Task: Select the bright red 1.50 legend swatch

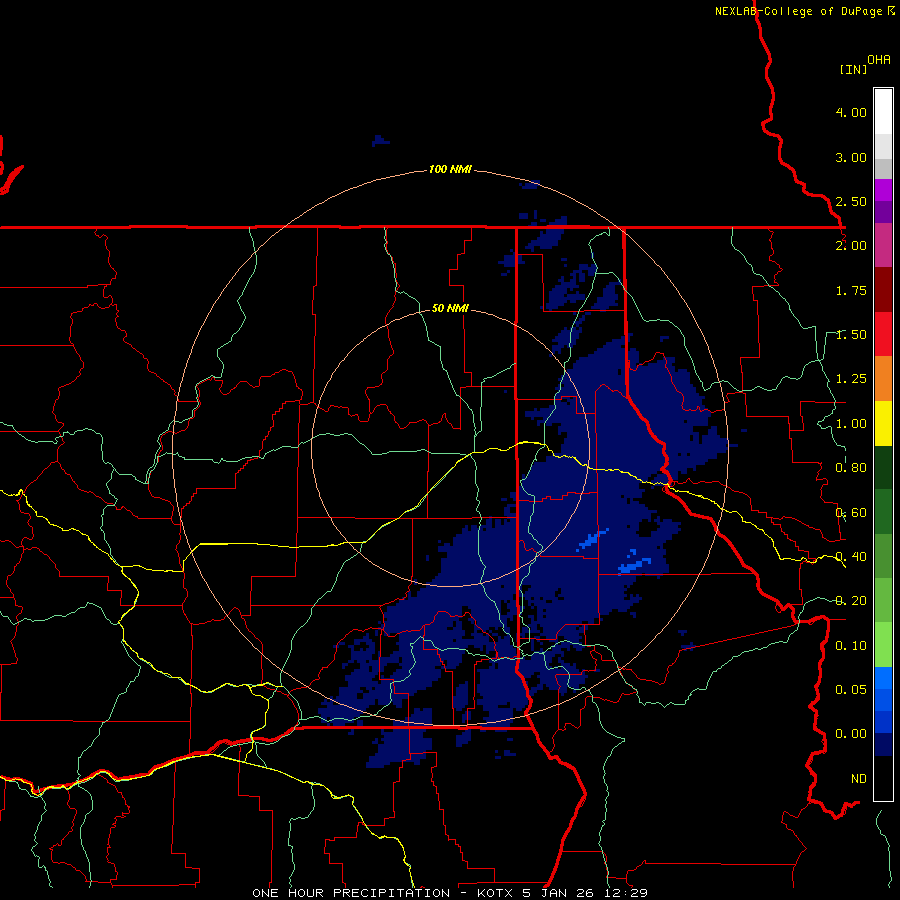Action: pos(883,334)
